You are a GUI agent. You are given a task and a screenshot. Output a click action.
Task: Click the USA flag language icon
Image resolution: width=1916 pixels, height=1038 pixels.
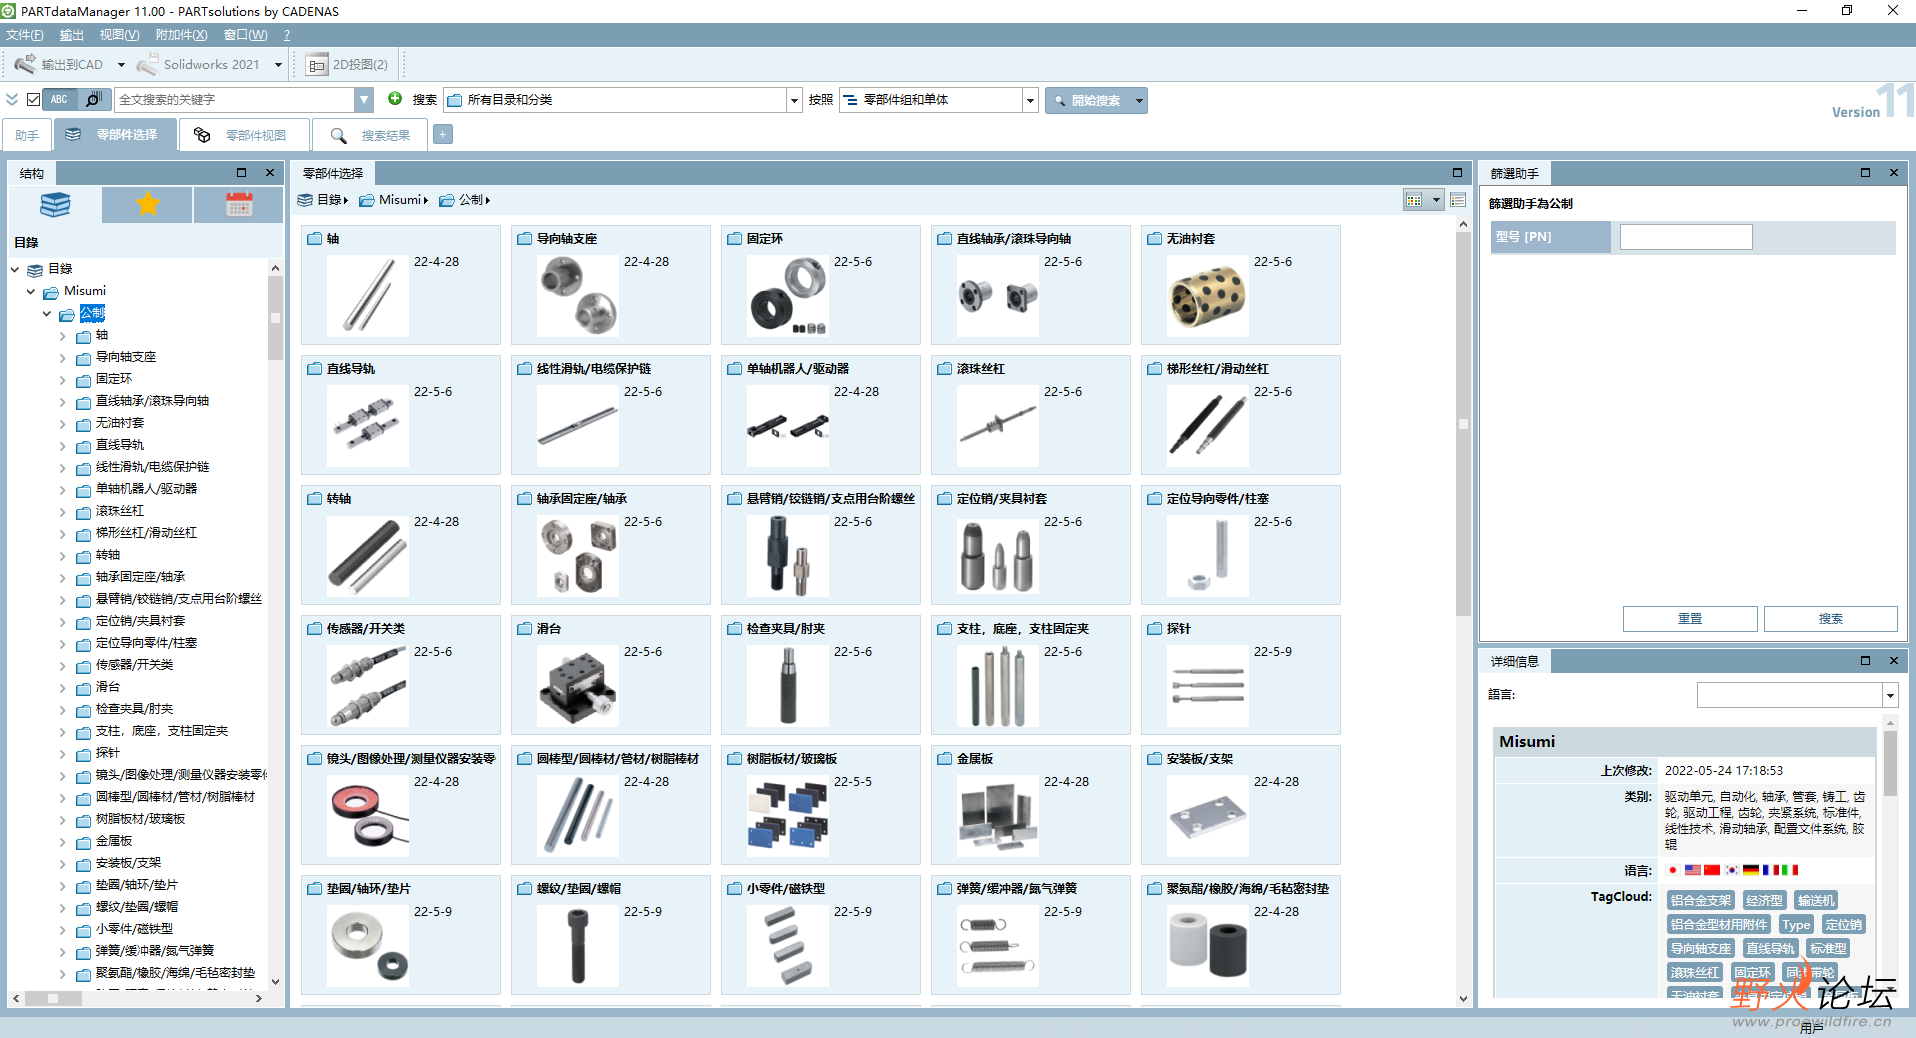click(x=1692, y=870)
